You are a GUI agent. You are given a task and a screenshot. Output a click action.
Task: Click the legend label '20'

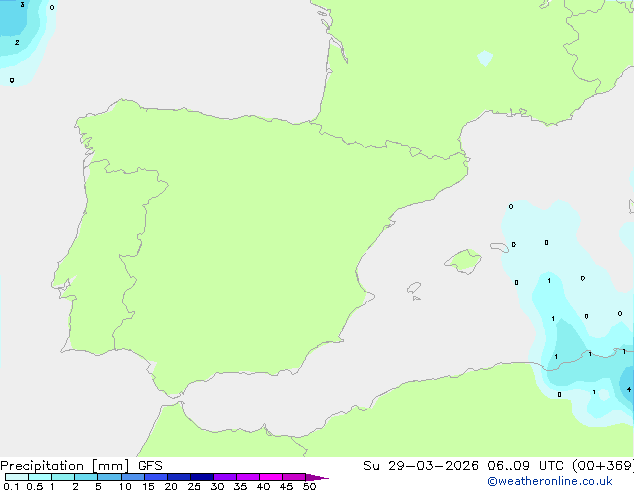point(171,486)
